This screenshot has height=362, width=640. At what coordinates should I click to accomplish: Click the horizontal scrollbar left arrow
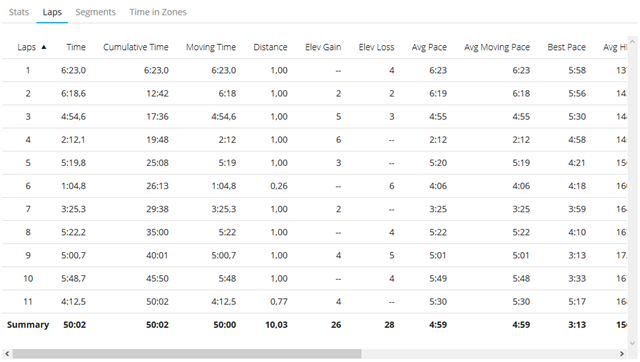(x=7, y=353)
